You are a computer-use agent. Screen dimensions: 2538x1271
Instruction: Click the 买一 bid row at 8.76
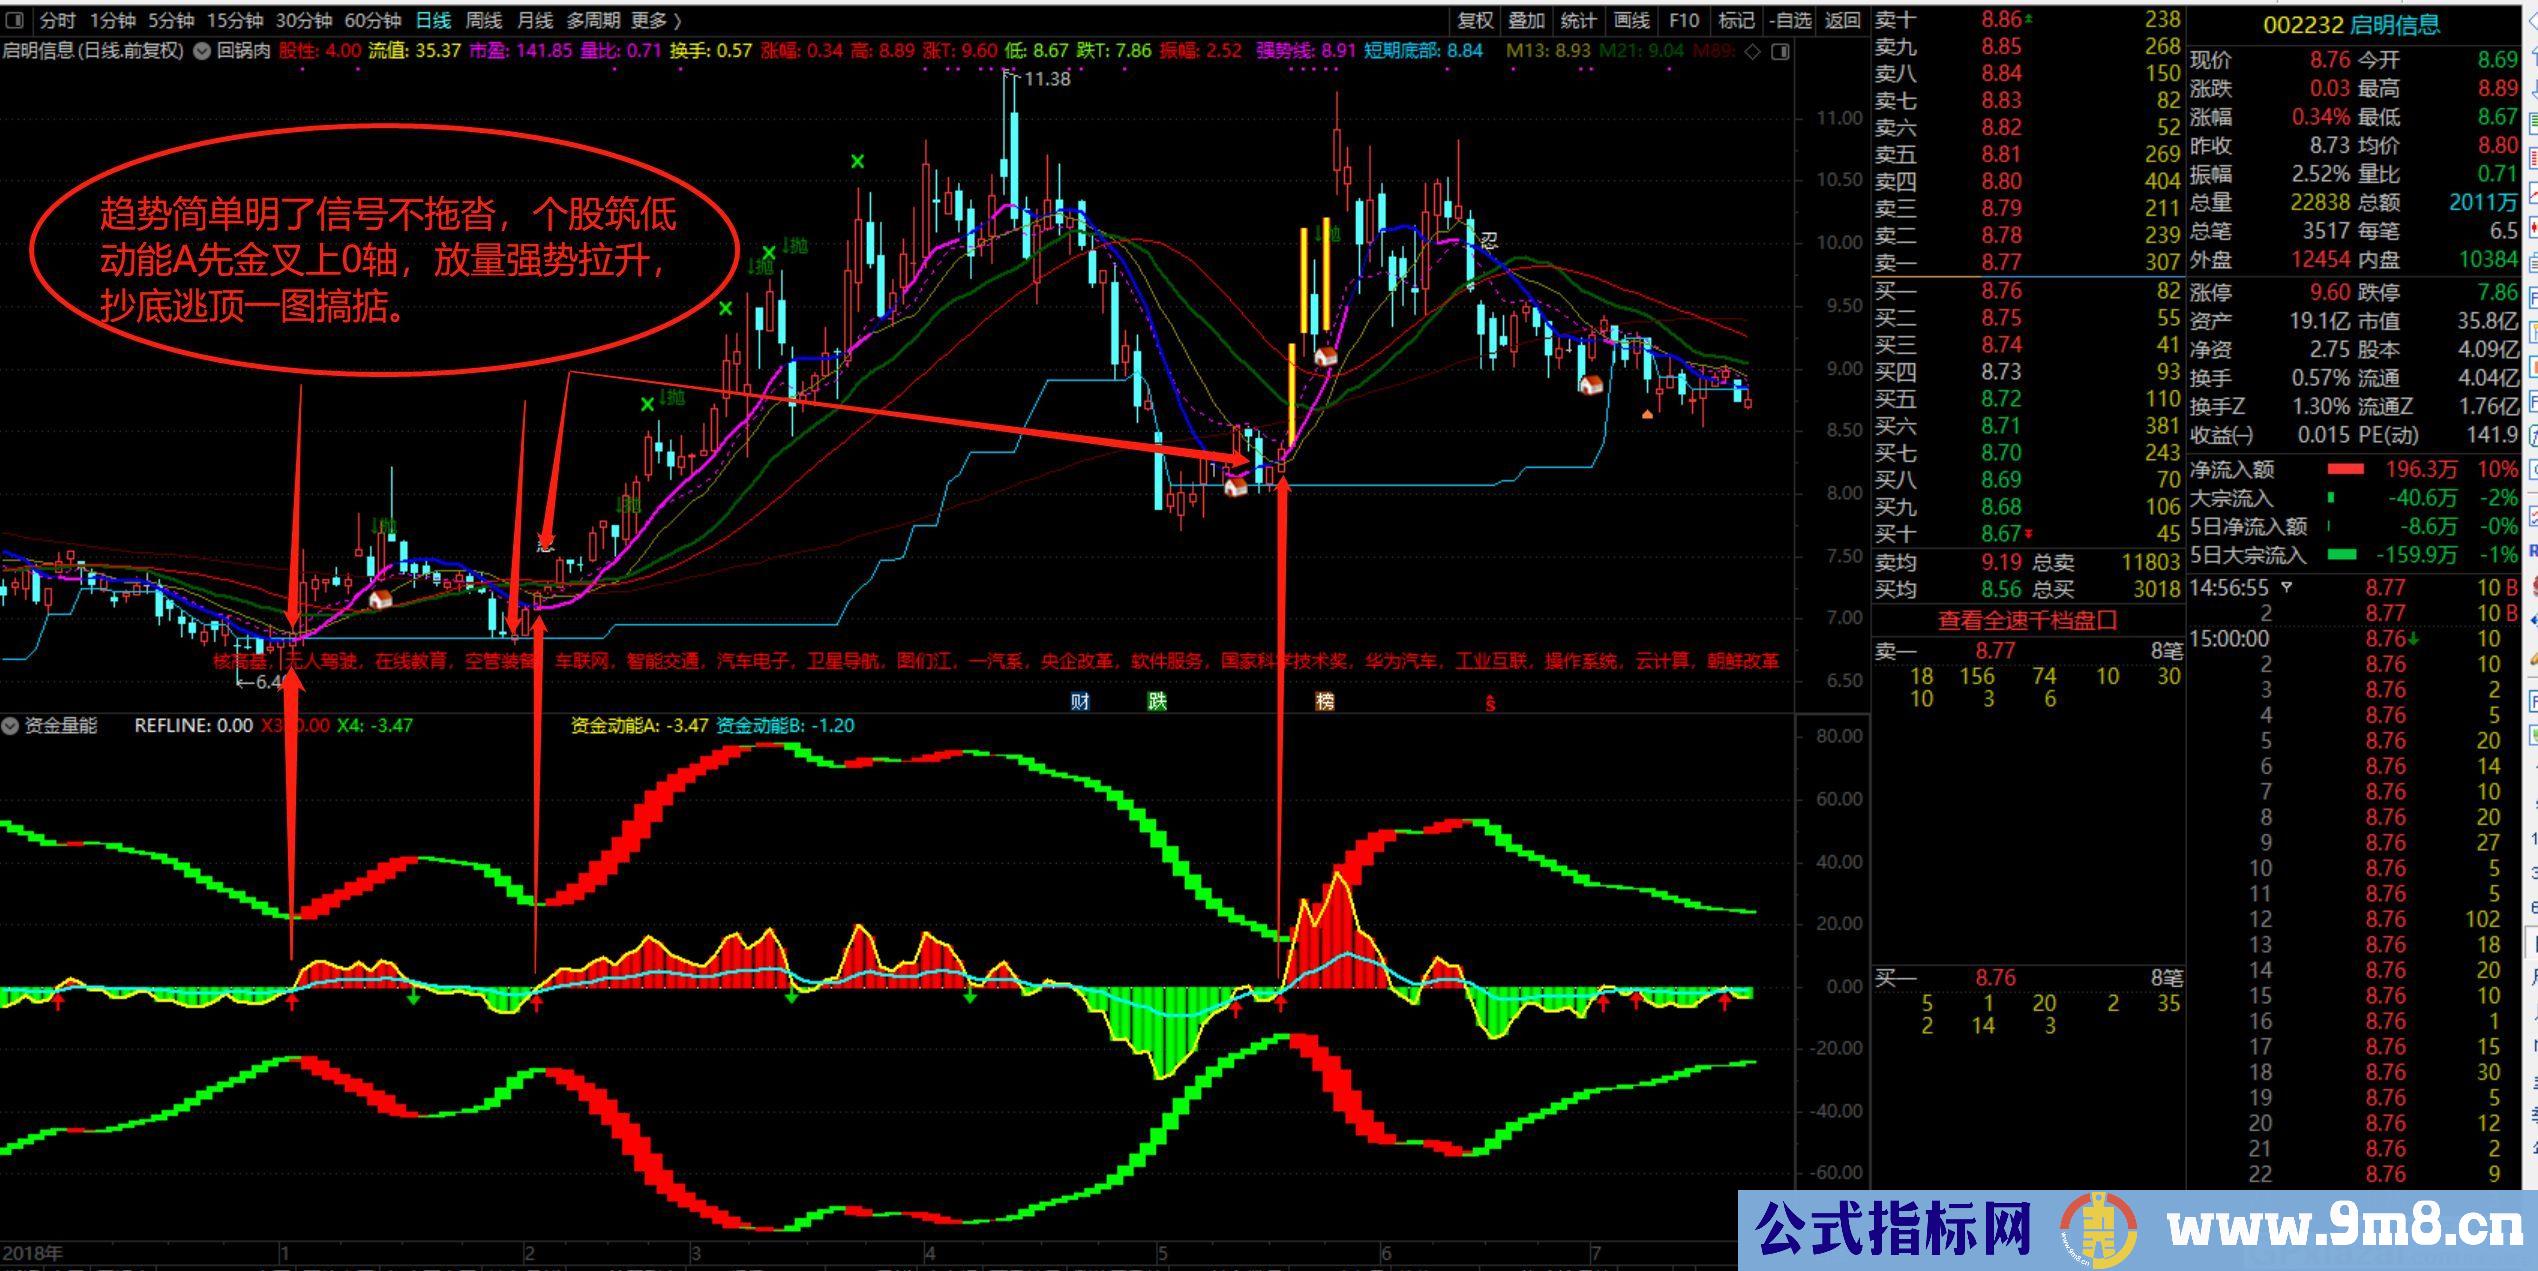tap(2027, 291)
